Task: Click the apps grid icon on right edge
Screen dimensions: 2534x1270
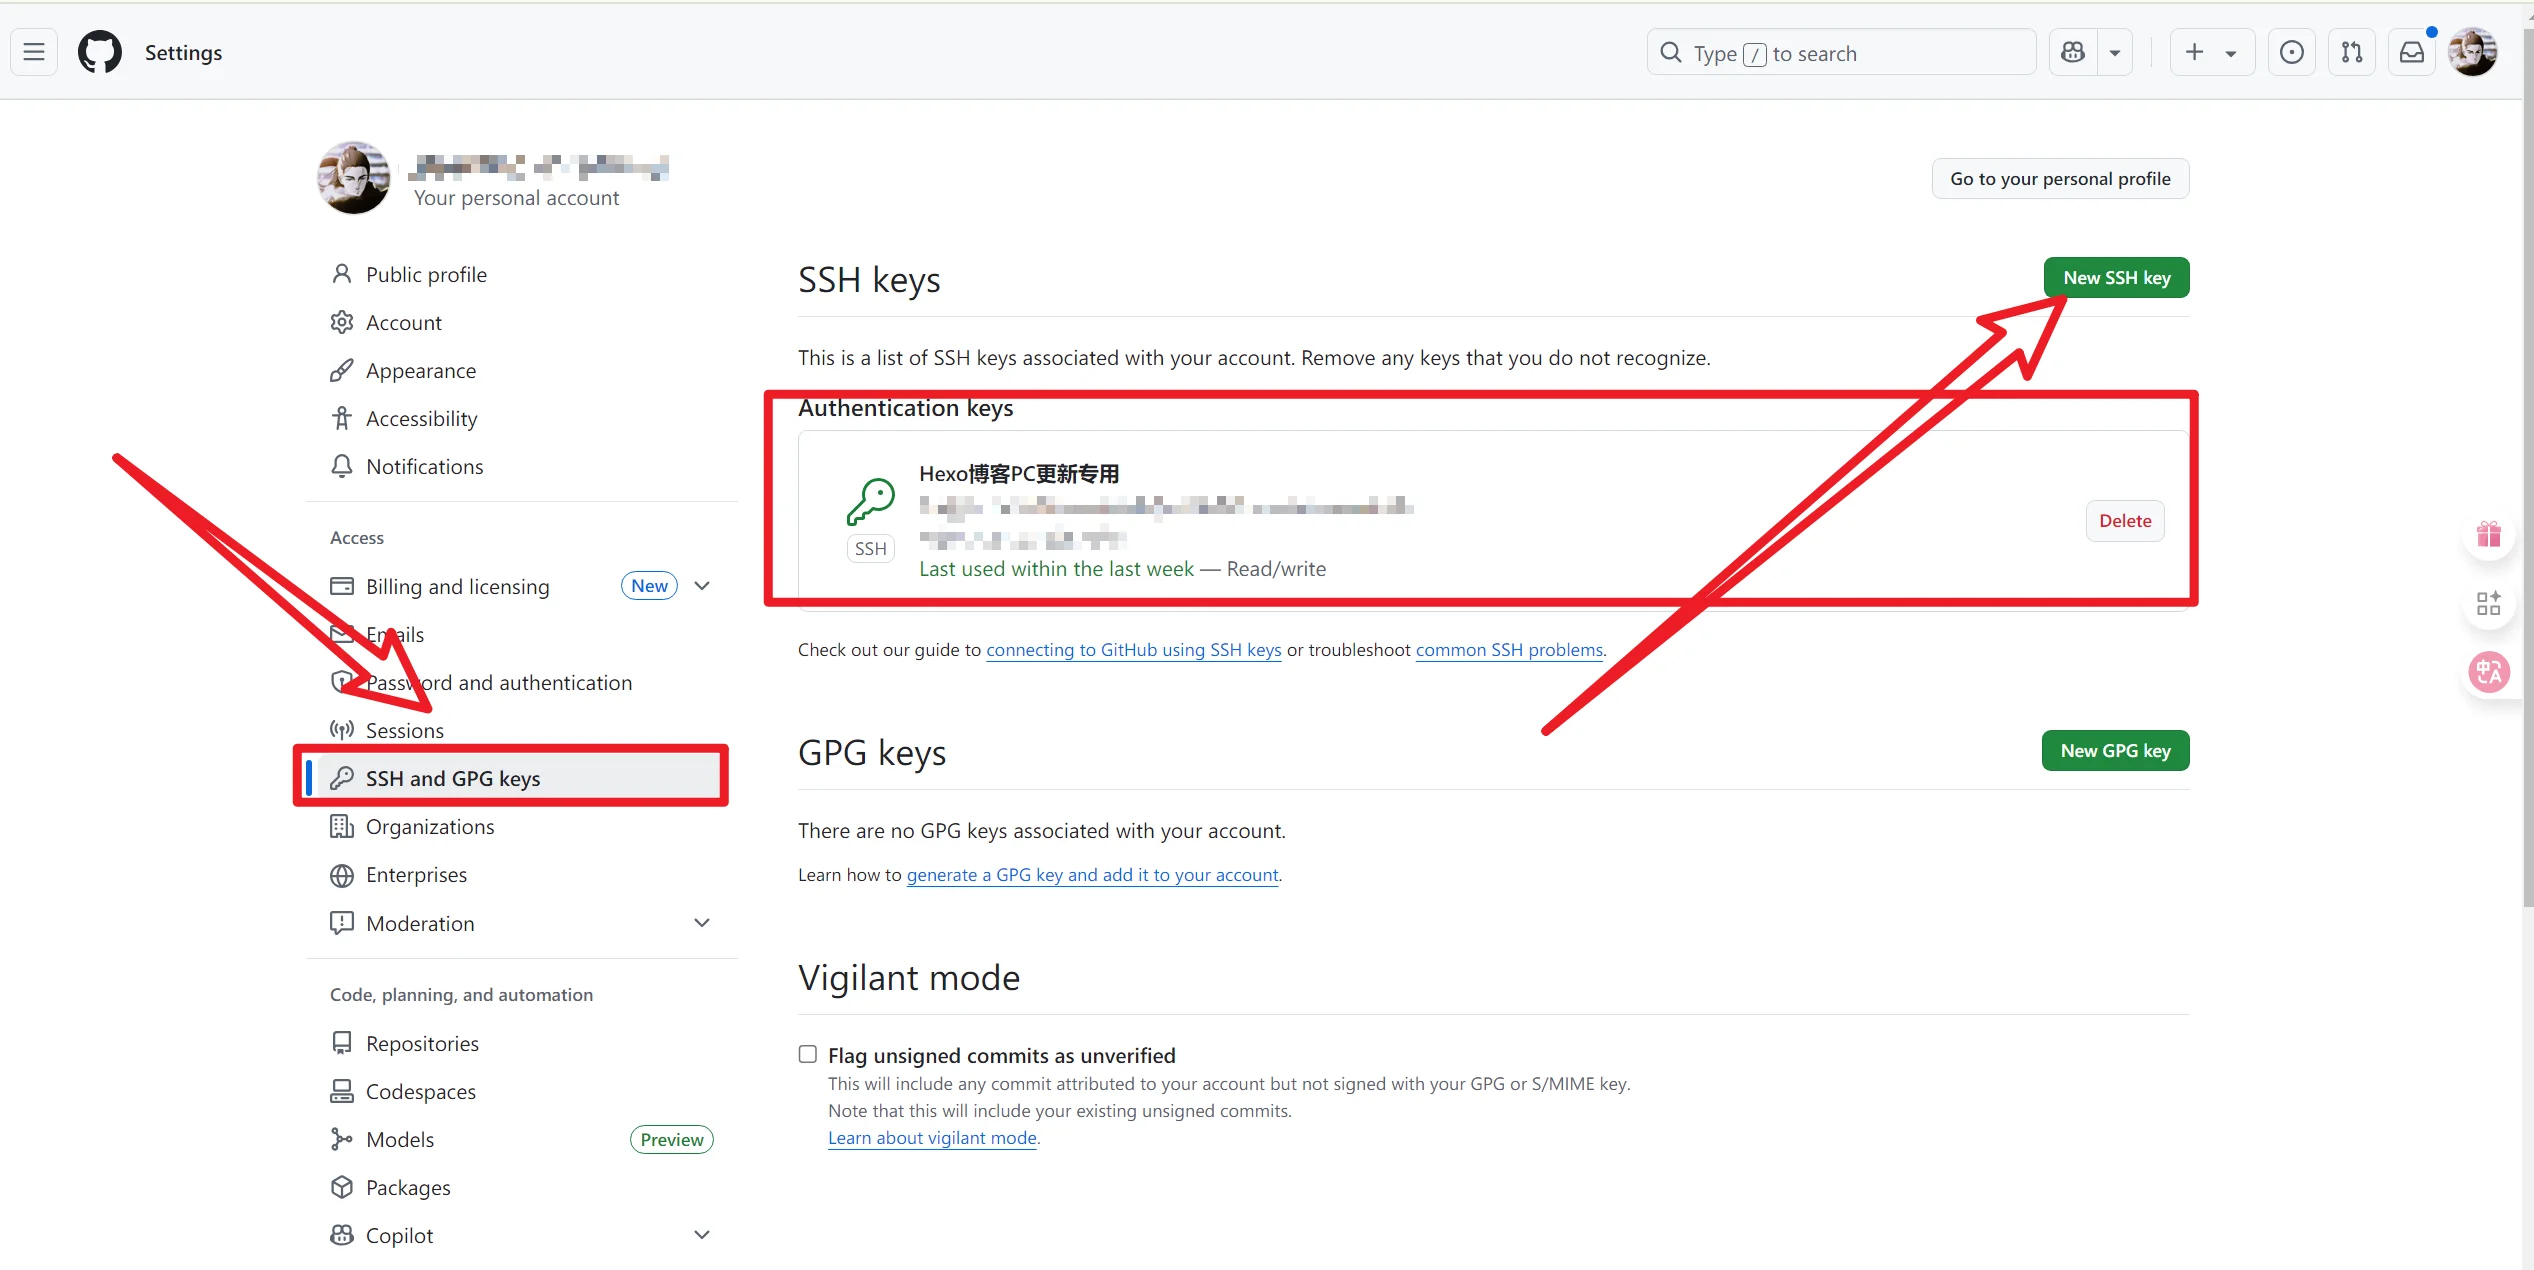Action: [2489, 603]
